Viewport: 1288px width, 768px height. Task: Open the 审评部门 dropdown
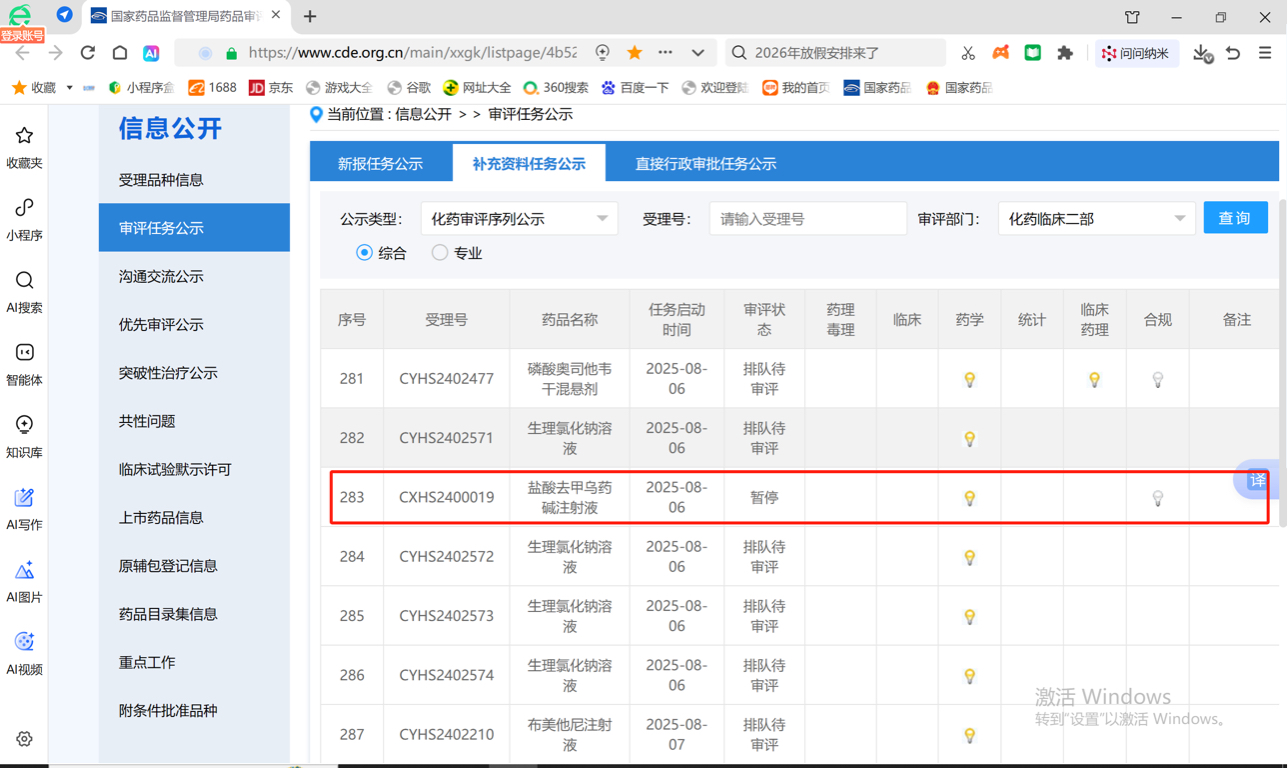1096,219
